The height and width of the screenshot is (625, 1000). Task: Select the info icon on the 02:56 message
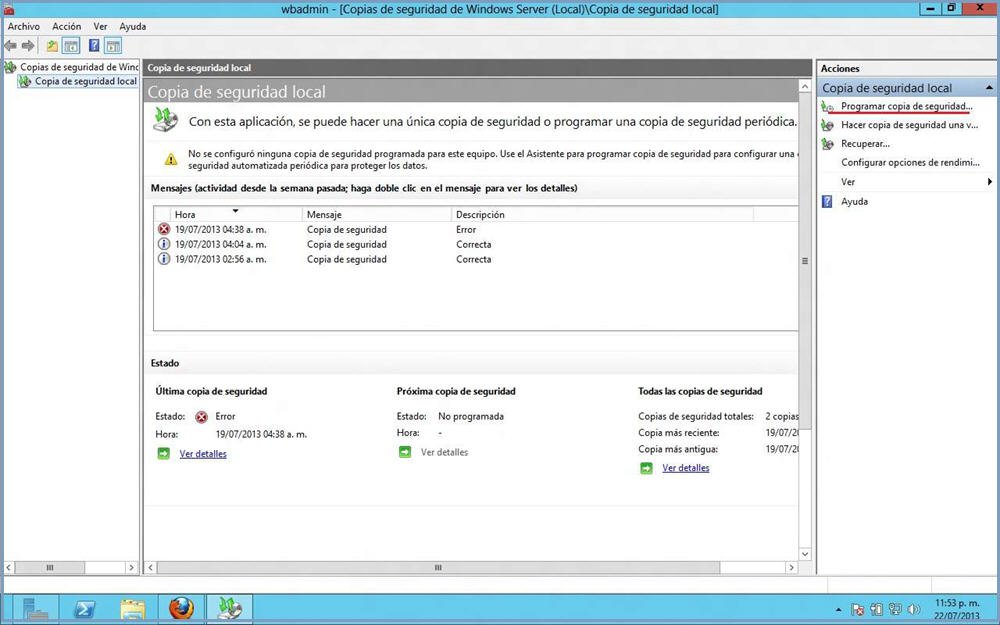(x=164, y=258)
